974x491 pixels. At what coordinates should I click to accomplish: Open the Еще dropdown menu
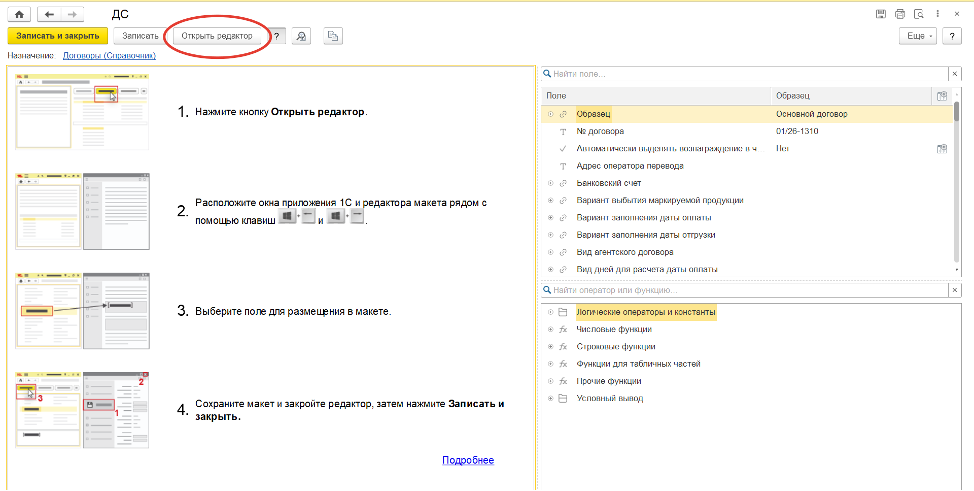(x=918, y=36)
